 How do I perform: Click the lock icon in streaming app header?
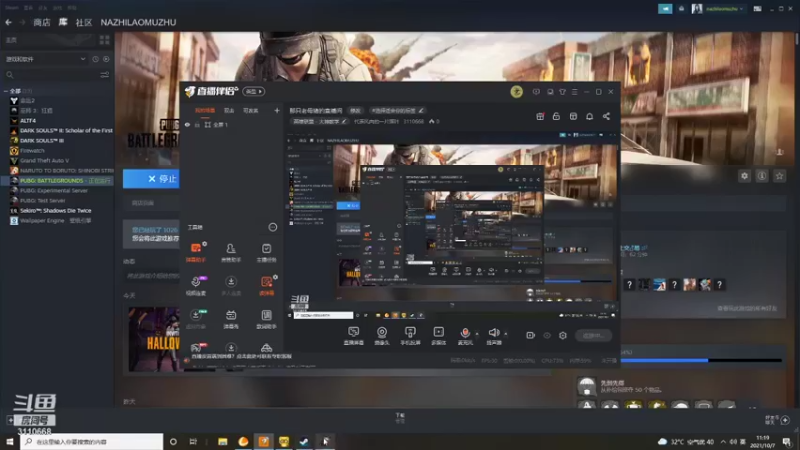click(556, 116)
